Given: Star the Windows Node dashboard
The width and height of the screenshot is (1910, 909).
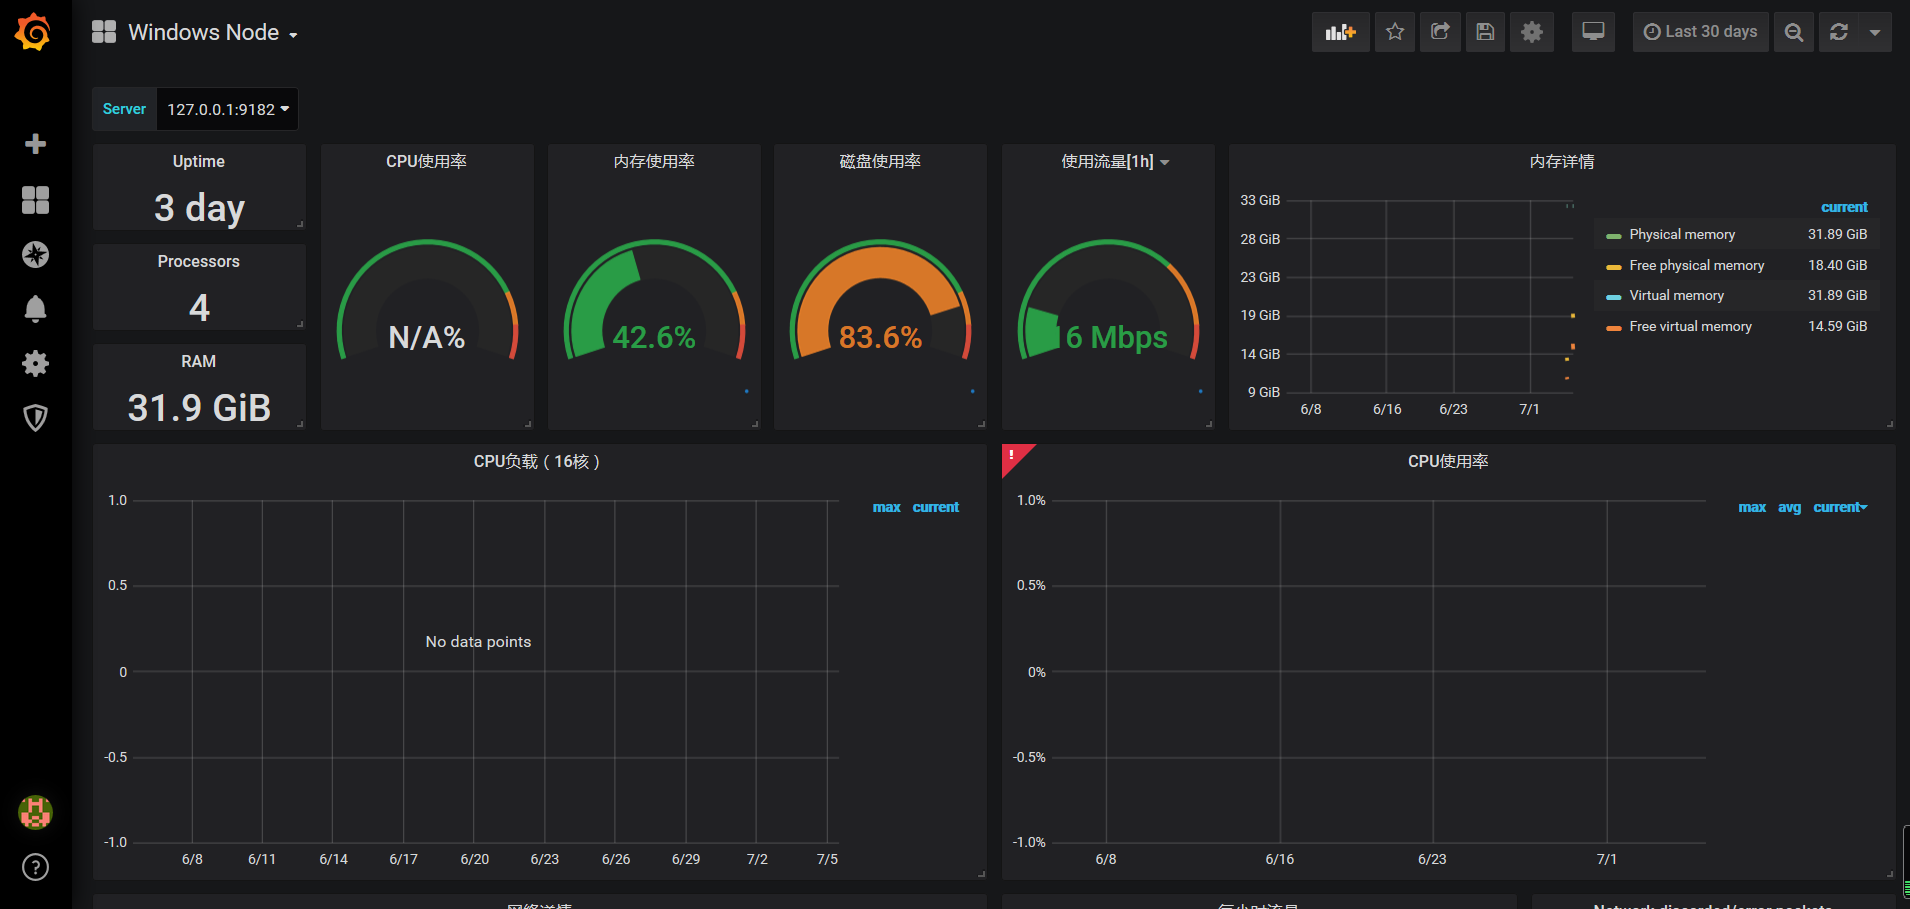Looking at the screenshot, I should [x=1395, y=31].
